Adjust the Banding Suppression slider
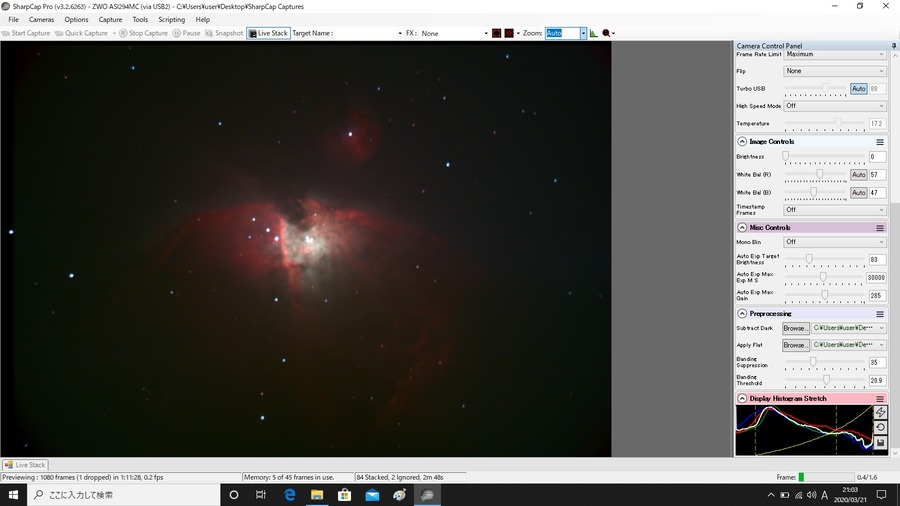The image size is (900, 506). 813,361
